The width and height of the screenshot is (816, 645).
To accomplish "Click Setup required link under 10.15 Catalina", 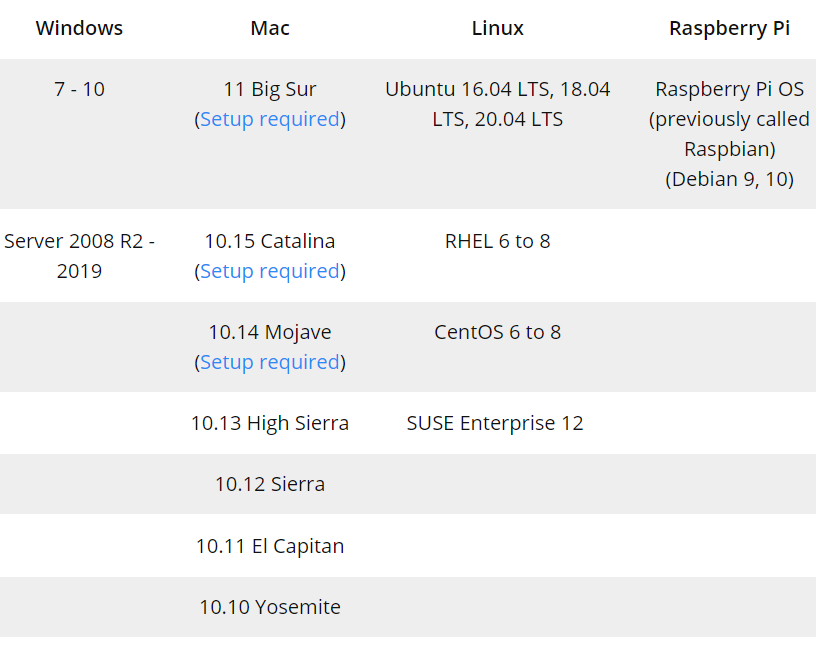I will point(270,271).
